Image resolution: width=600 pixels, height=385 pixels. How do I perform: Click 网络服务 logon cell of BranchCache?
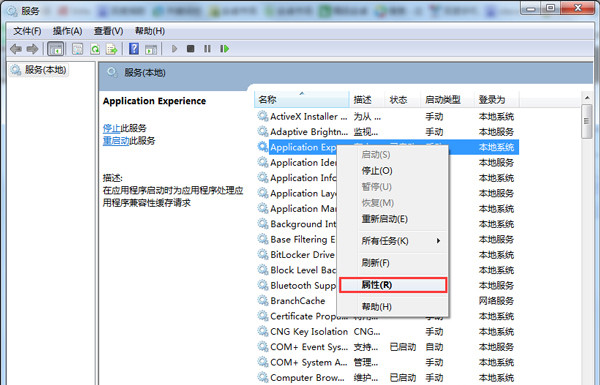click(496, 301)
